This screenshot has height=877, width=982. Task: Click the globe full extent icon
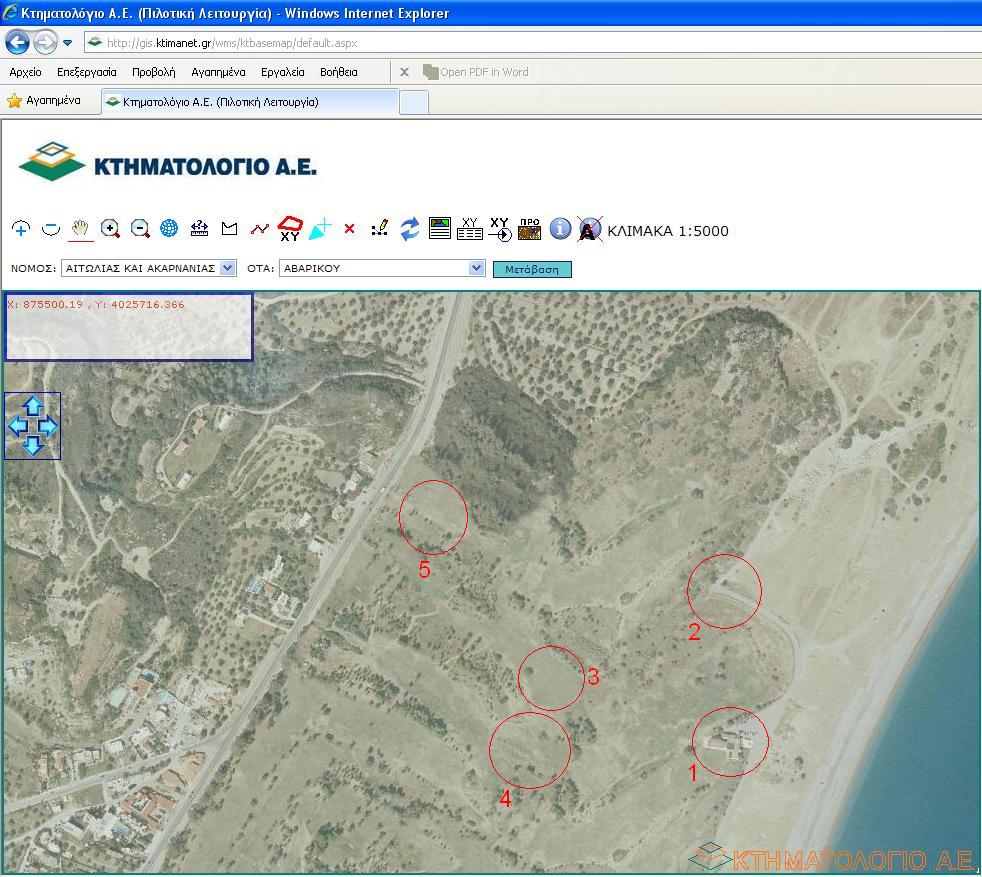coord(170,229)
